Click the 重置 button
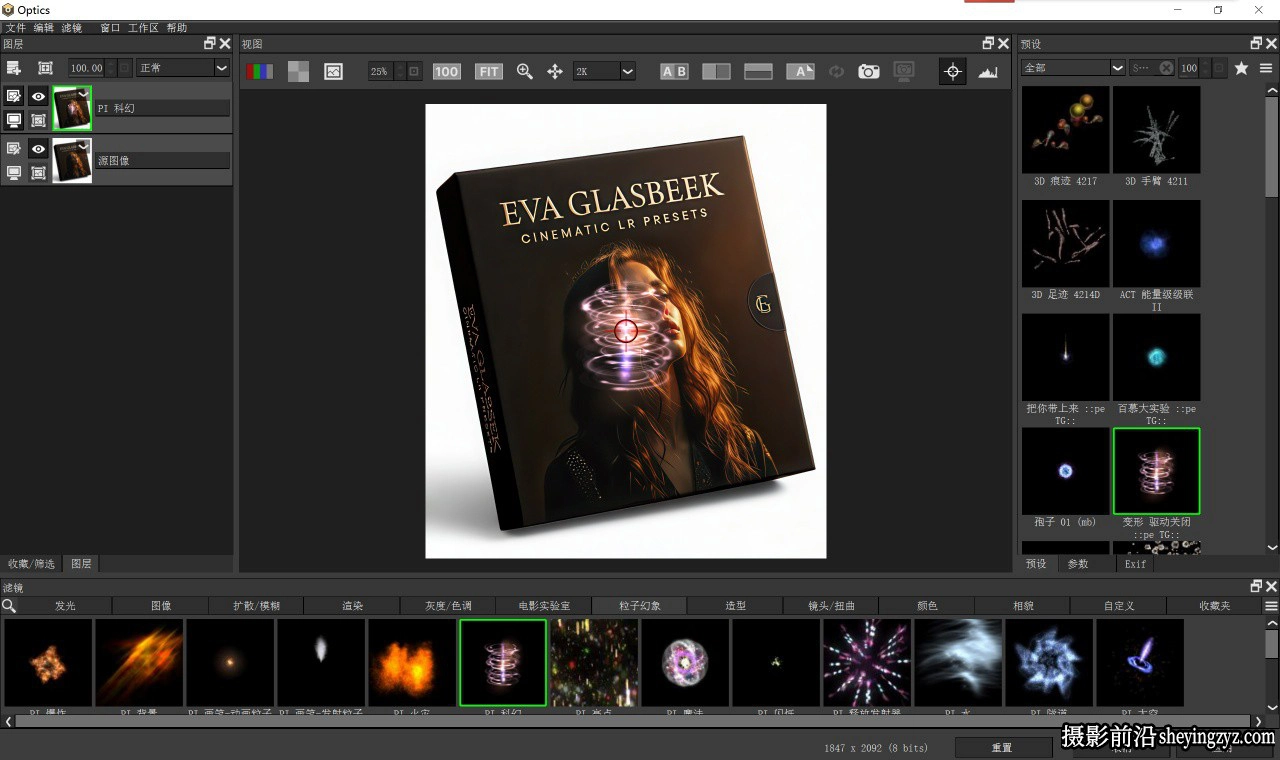The height and width of the screenshot is (760, 1280). (1002, 747)
